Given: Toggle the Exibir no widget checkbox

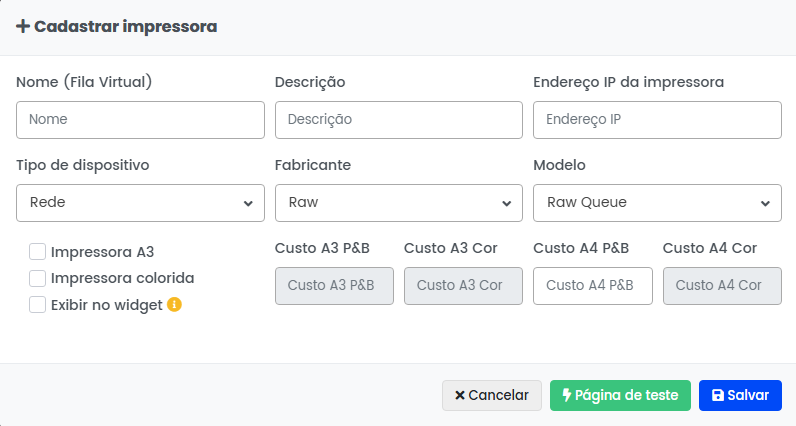Looking at the screenshot, I should coord(38,305).
